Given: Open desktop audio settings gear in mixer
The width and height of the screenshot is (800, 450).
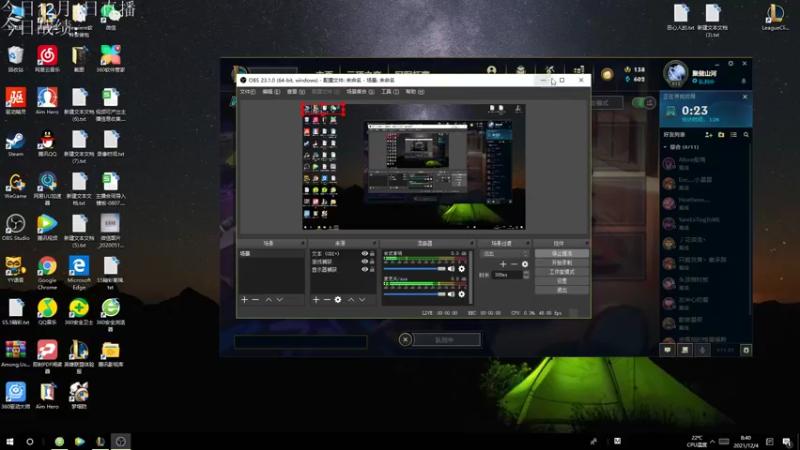Looking at the screenshot, I should [462, 269].
